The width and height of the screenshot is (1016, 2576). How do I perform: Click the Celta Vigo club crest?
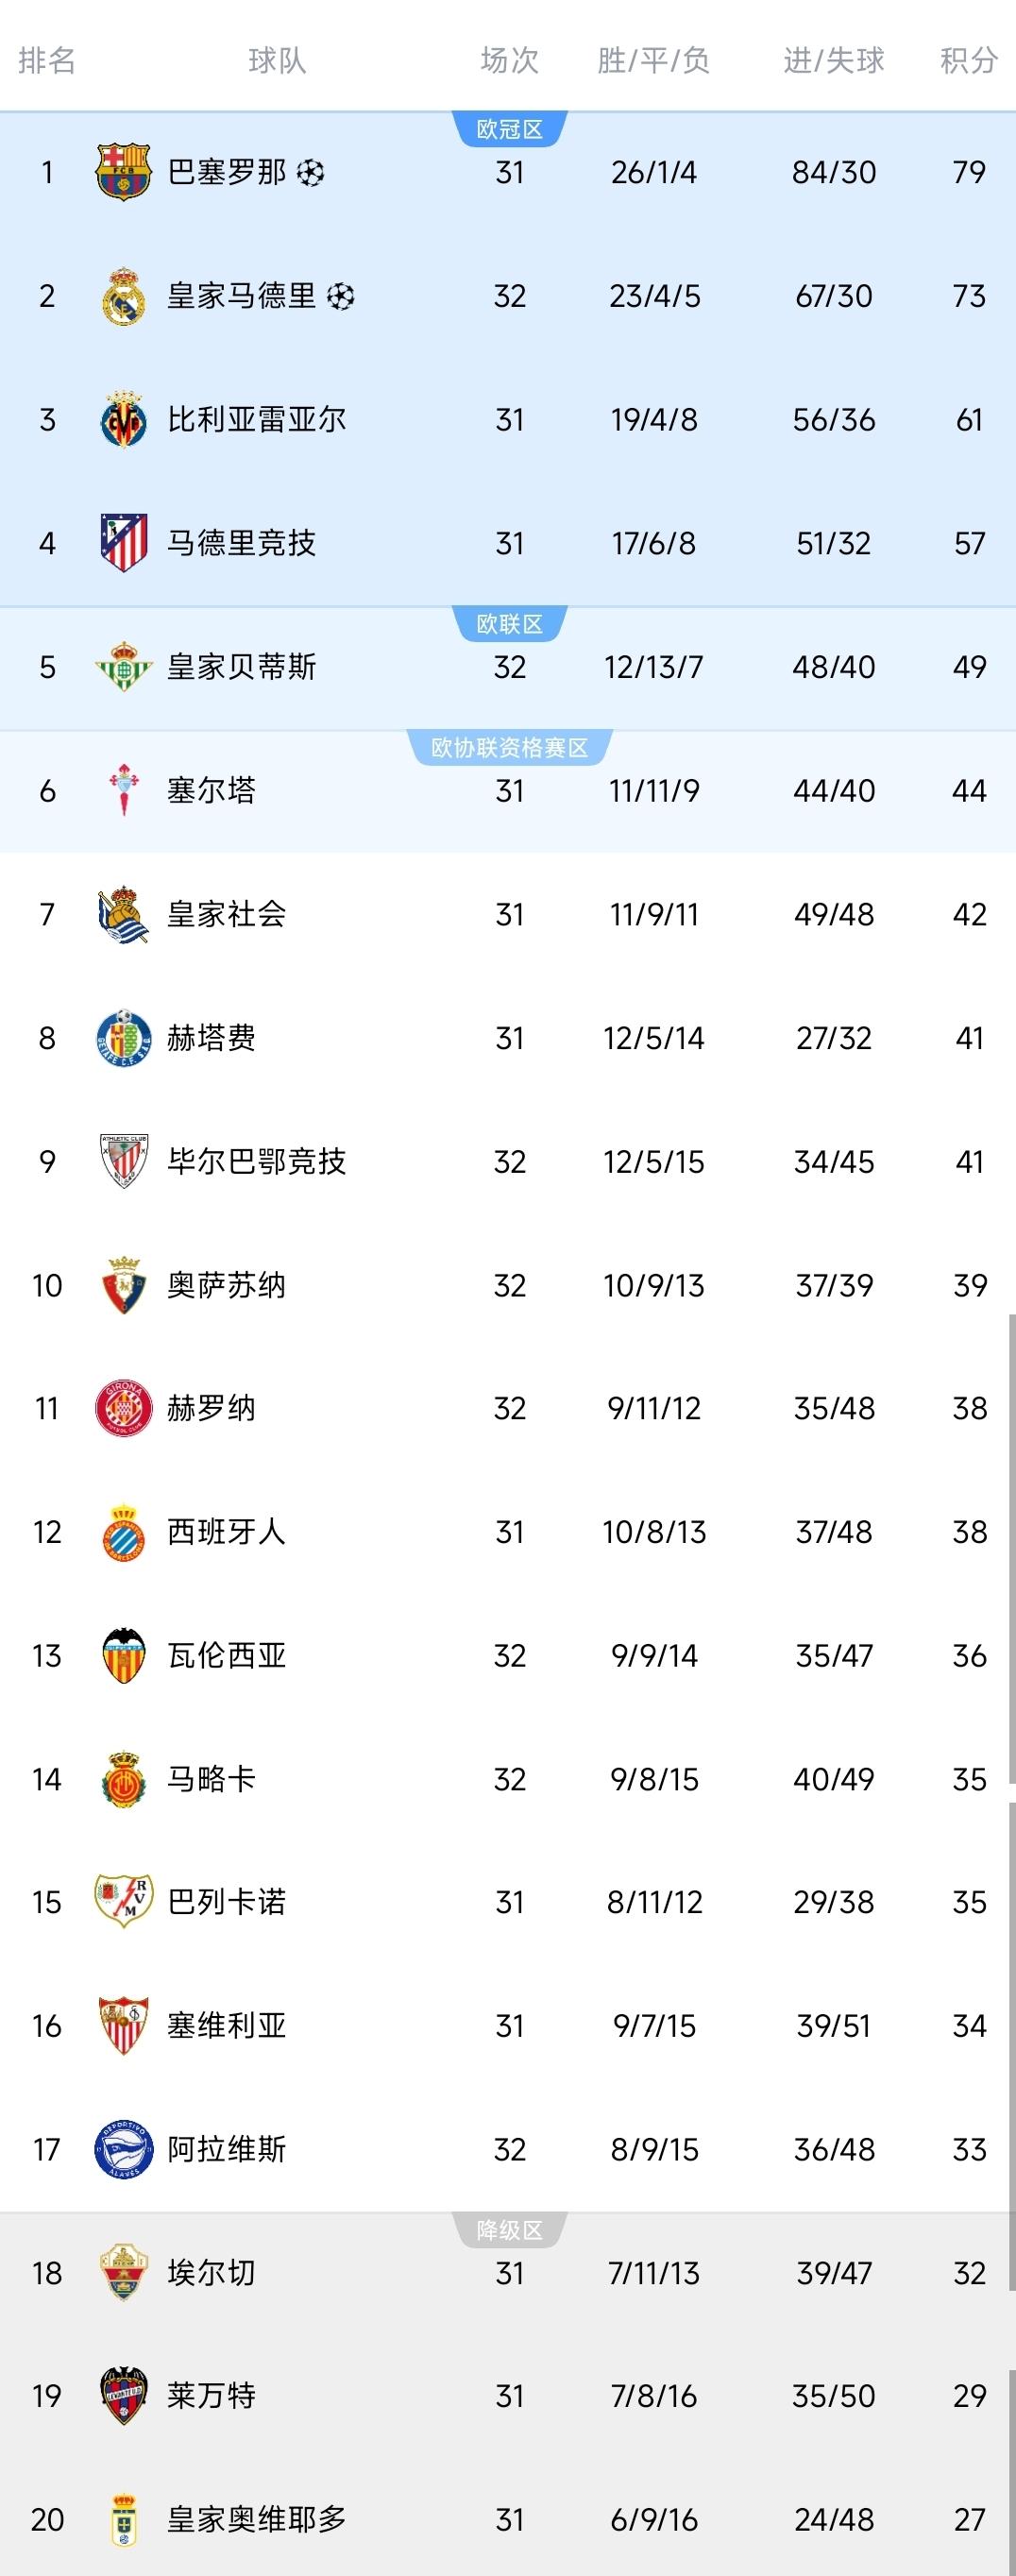point(123,790)
